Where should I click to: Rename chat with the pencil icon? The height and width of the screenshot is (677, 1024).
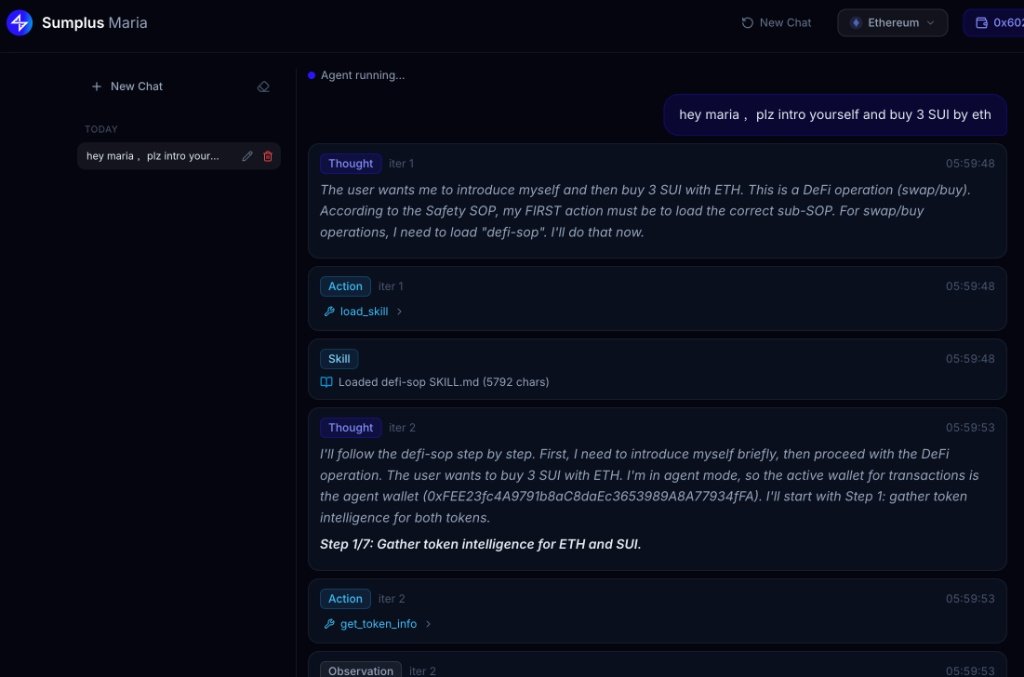(247, 156)
